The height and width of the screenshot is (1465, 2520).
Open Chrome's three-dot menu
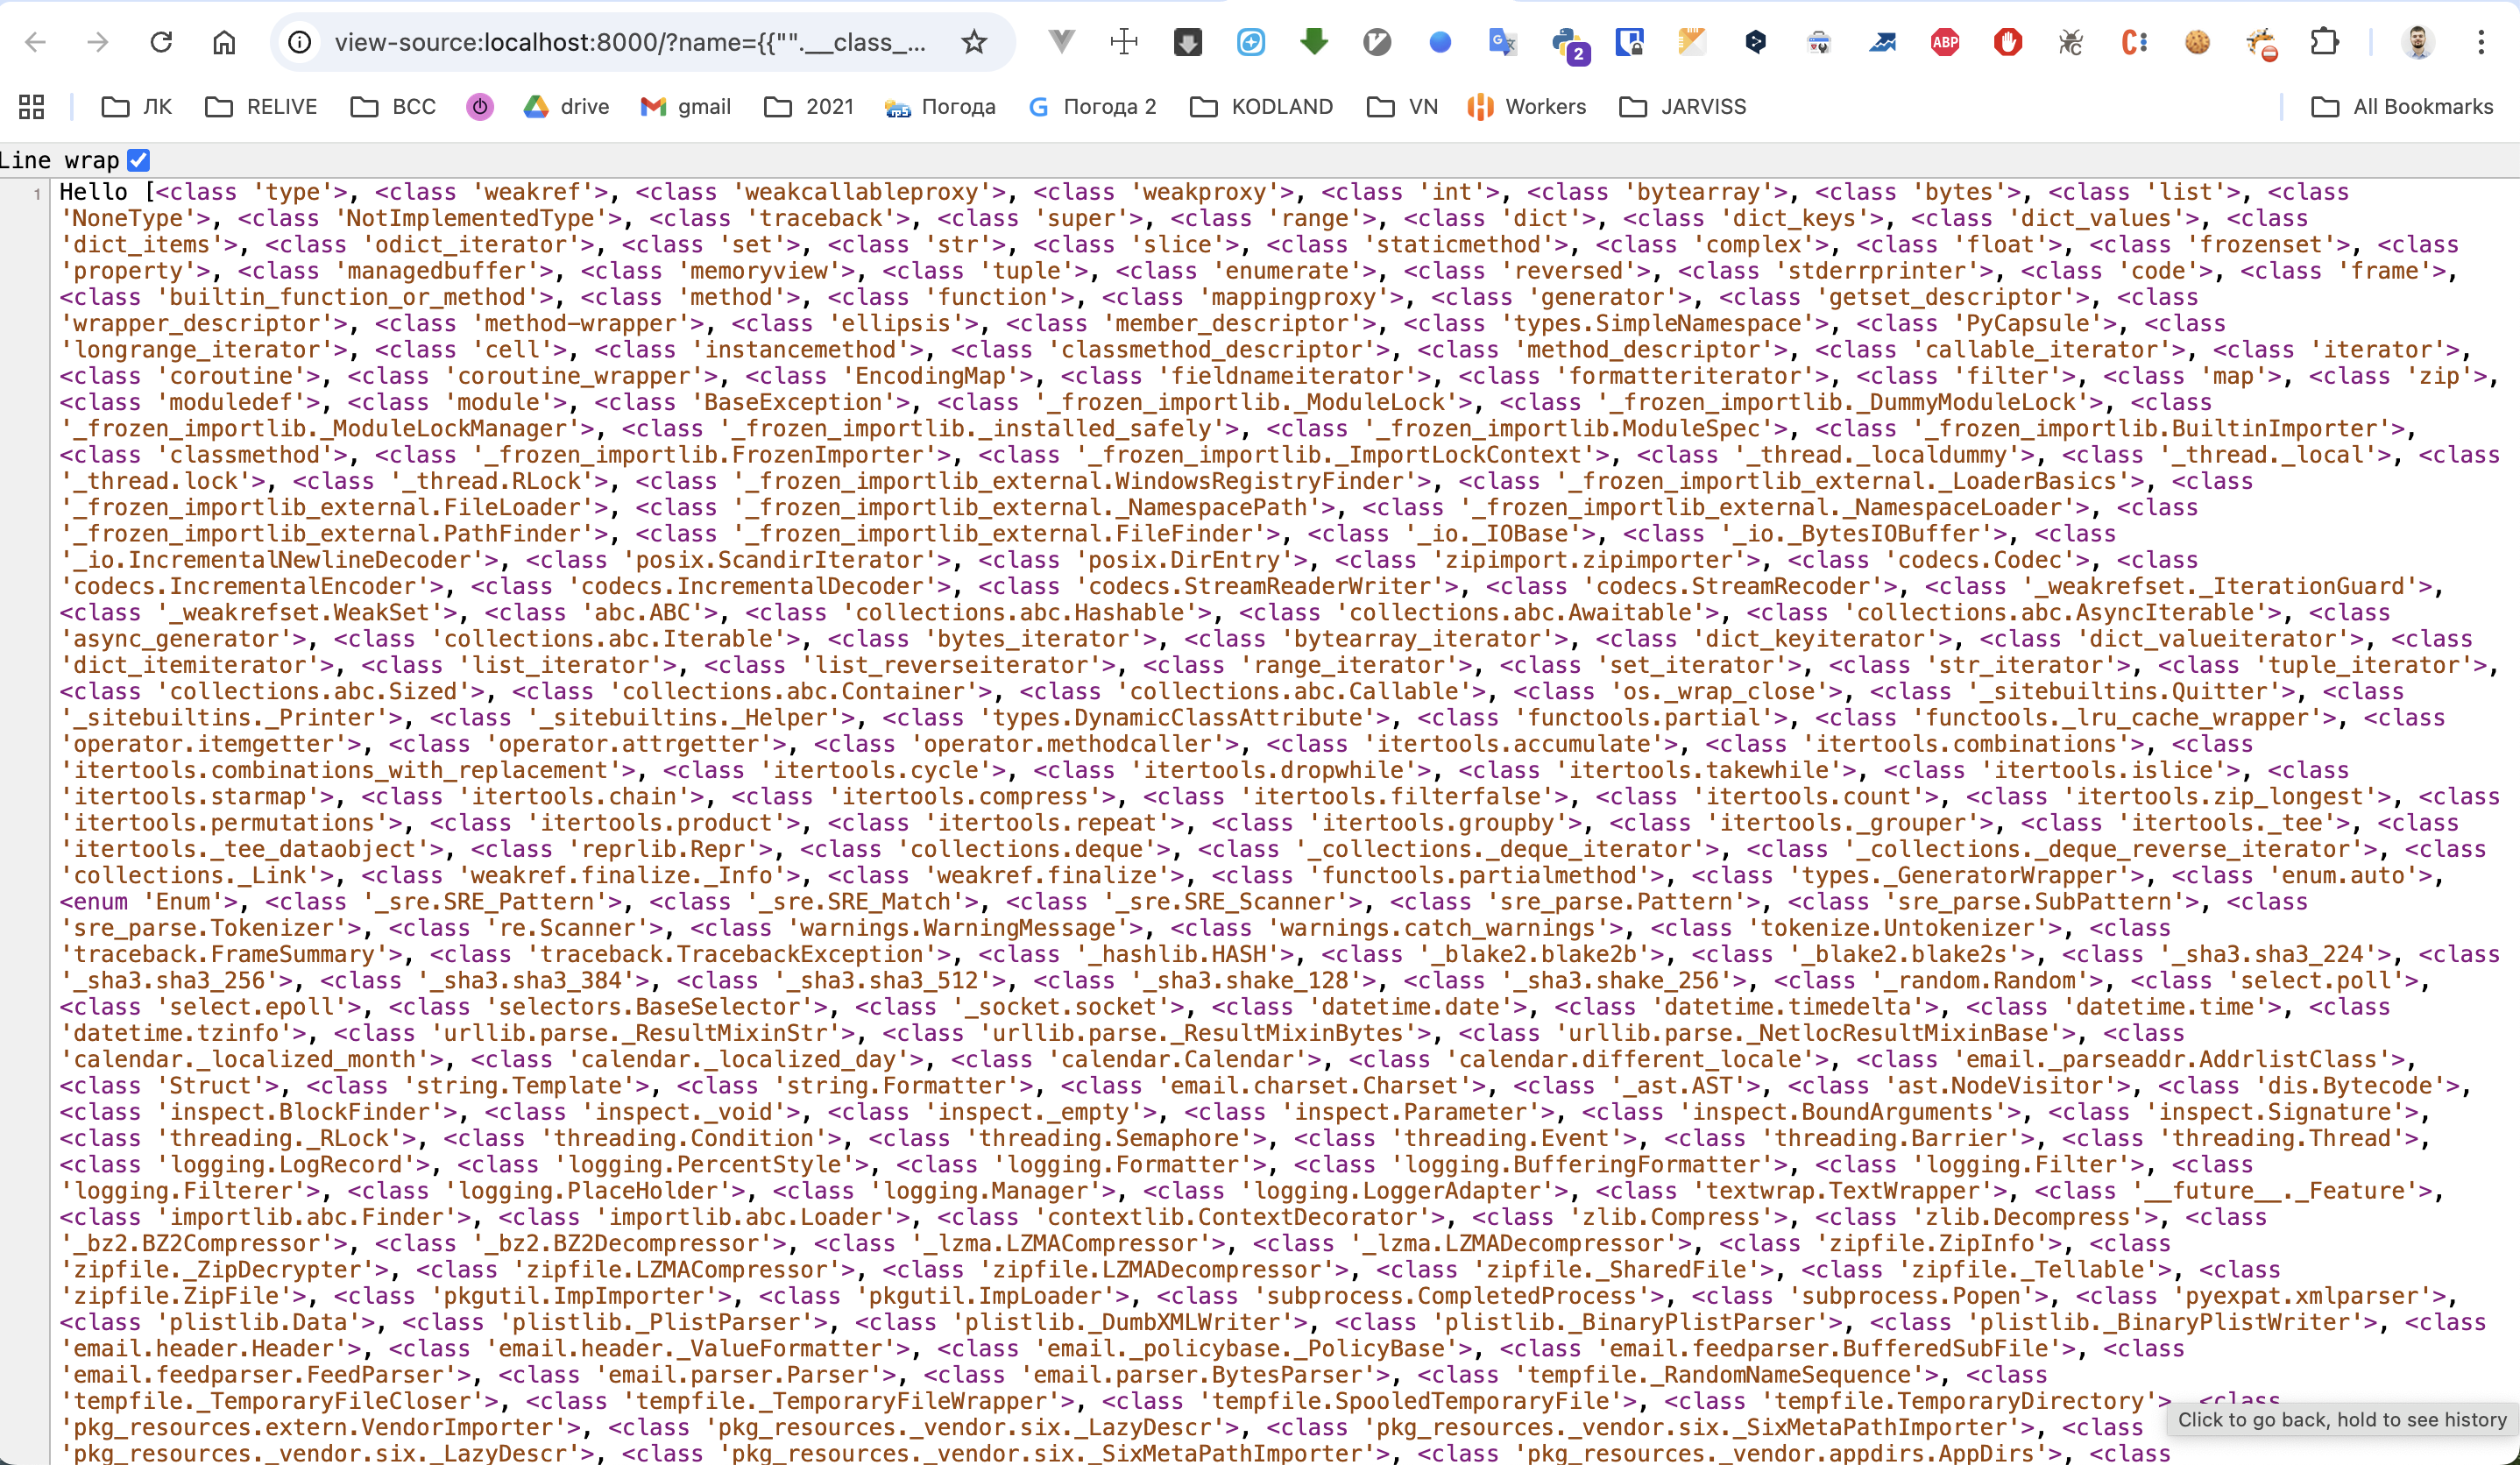[x=2481, y=42]
